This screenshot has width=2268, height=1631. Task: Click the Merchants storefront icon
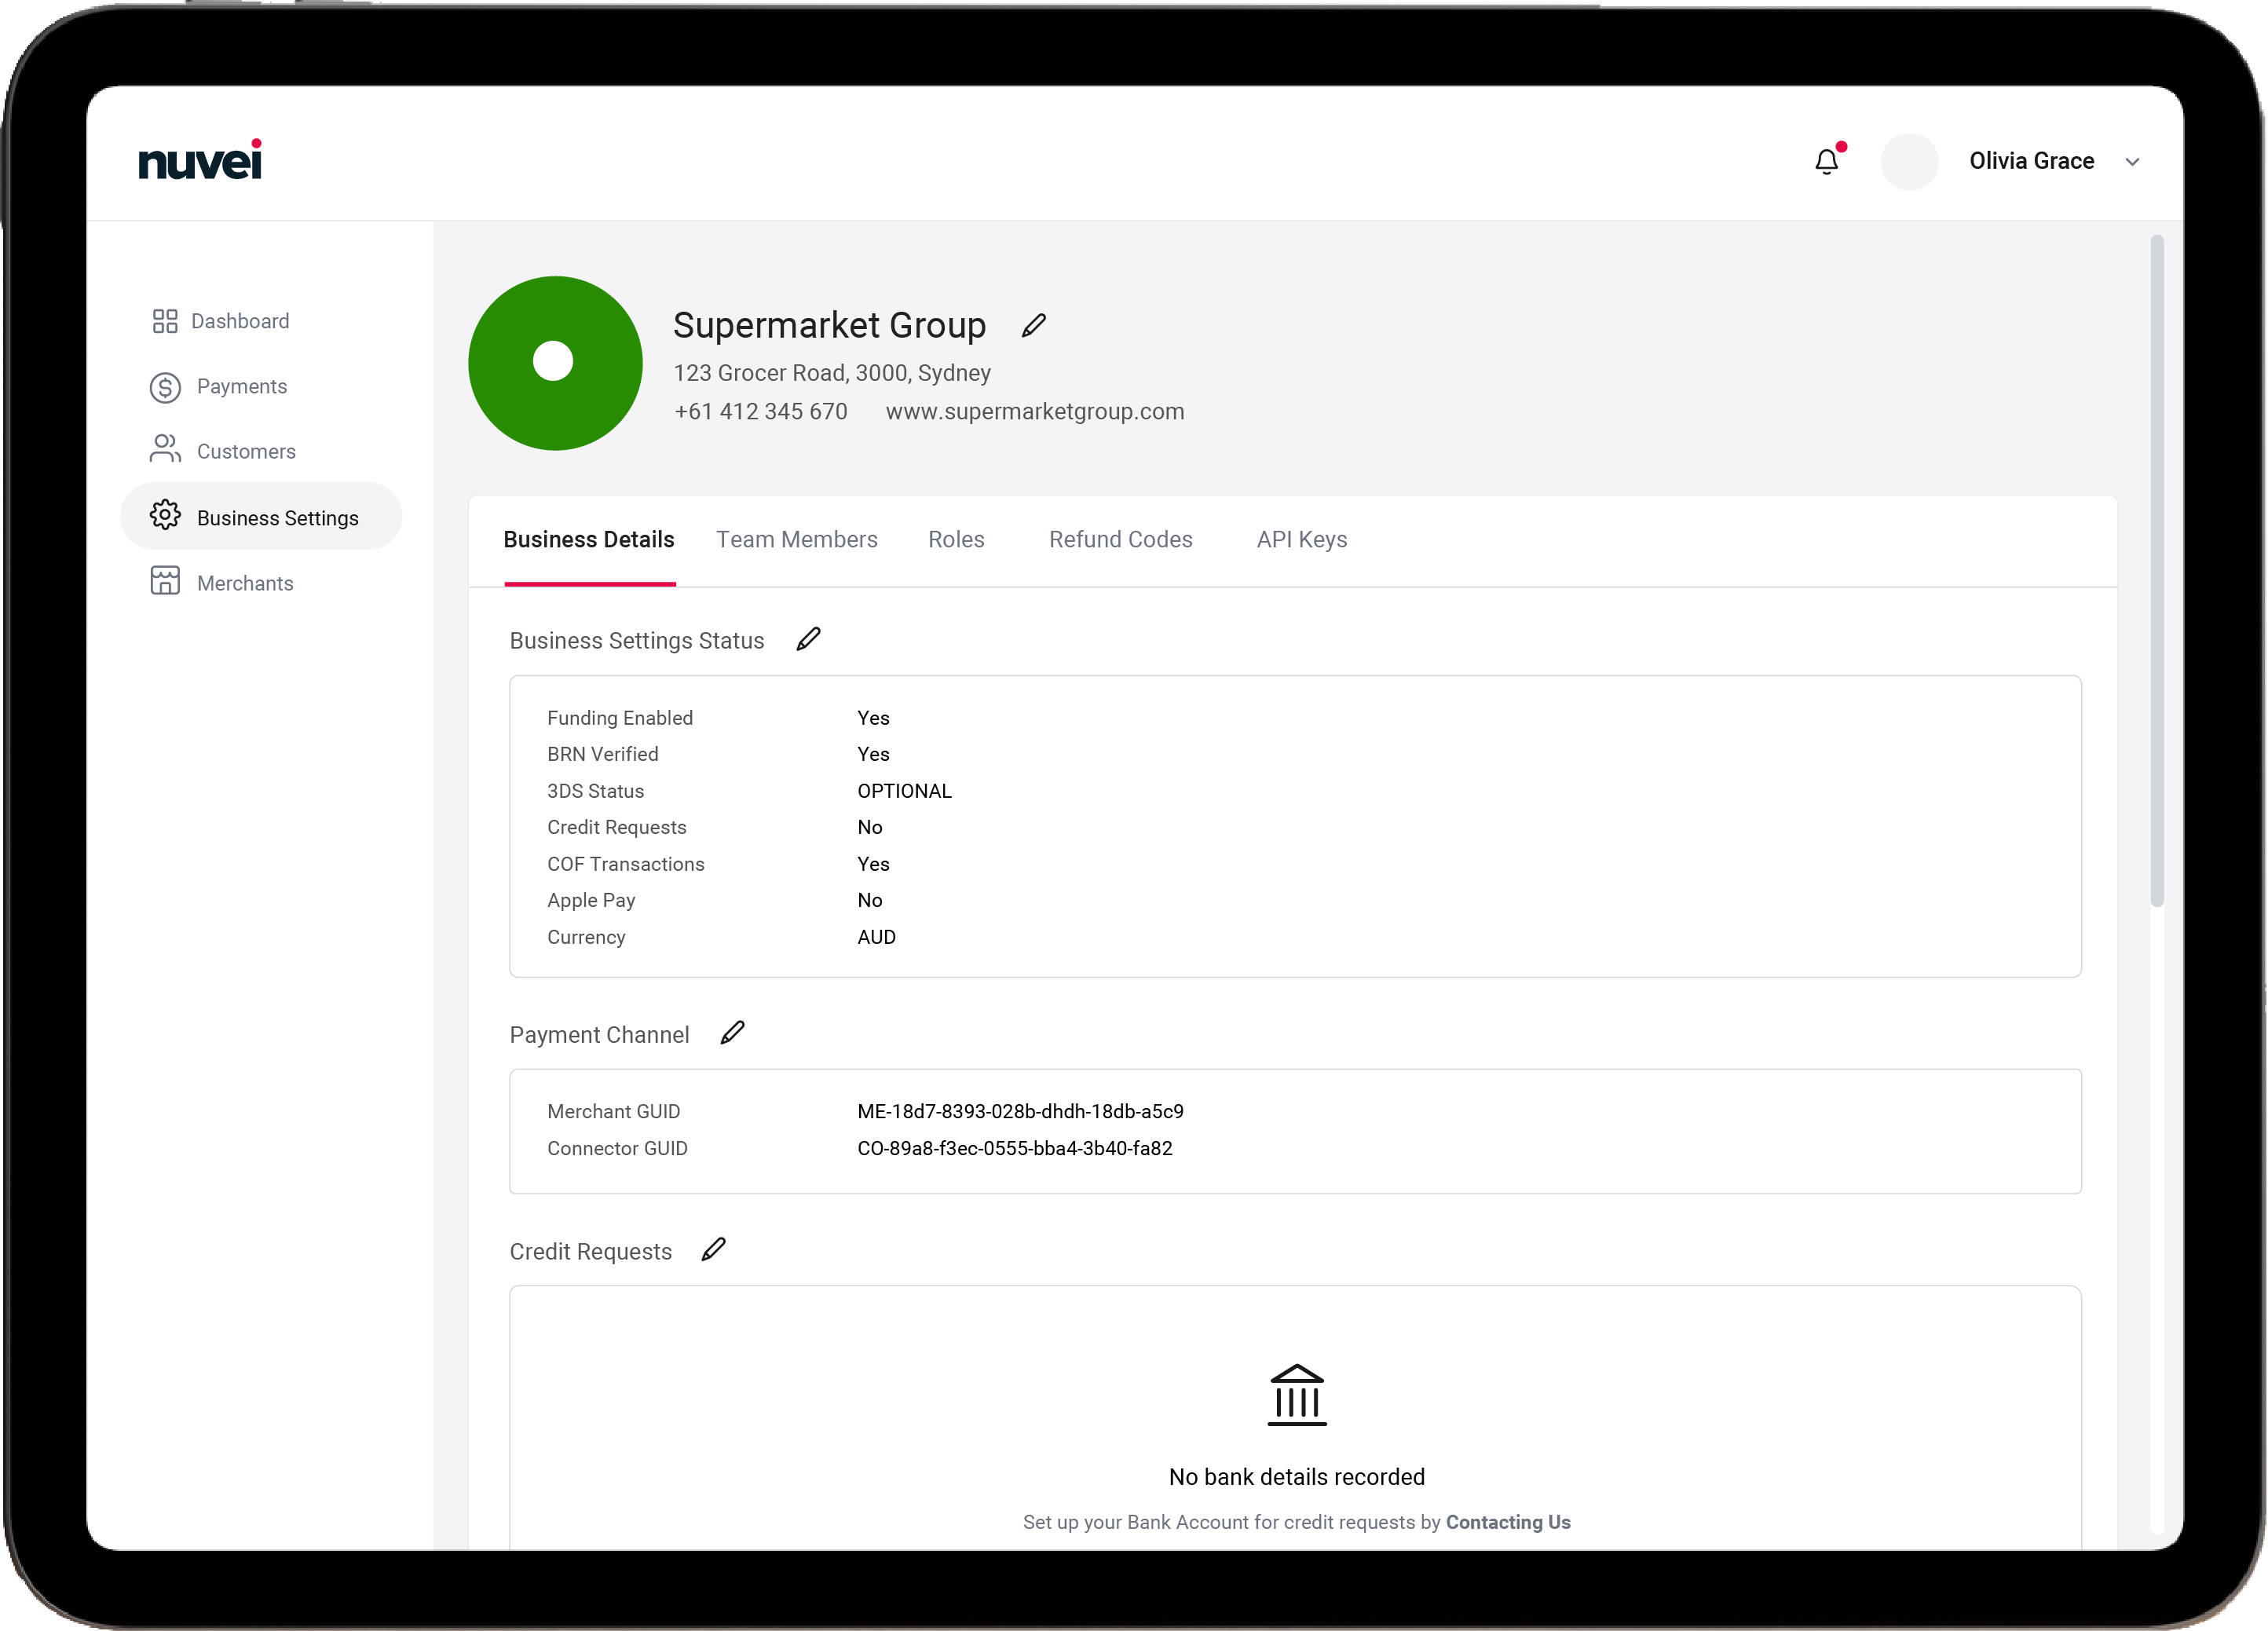(165, 581)
